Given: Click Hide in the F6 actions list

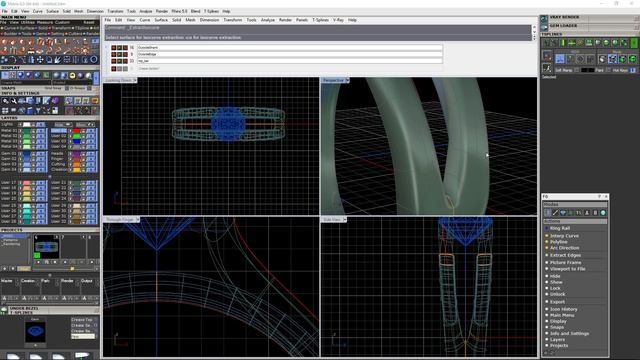Looking at the screenshot, I should pyautogui.click(x=555, y=276).
